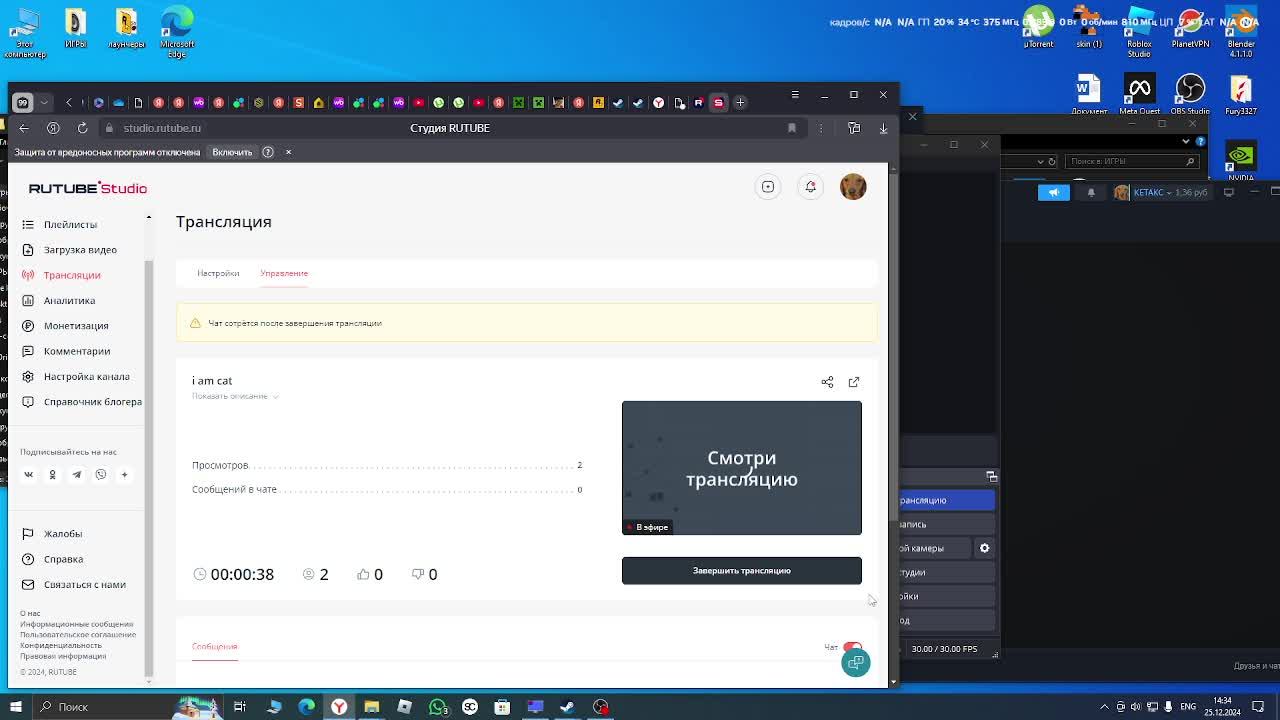Bookmark the page in the address bar

click(792, 128)
